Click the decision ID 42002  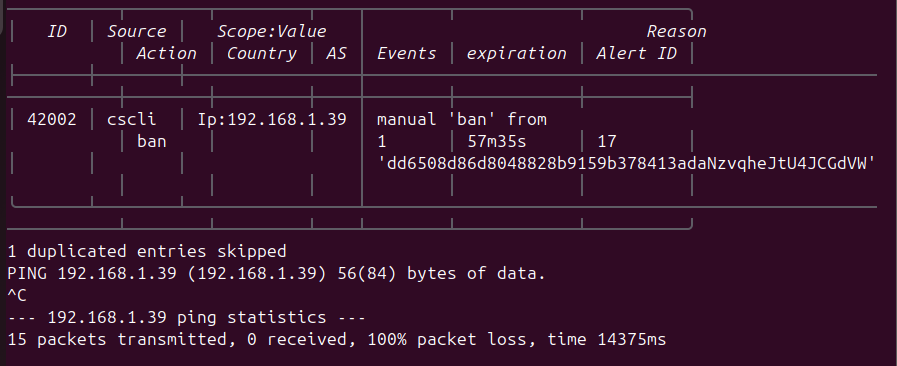point(51,120)
